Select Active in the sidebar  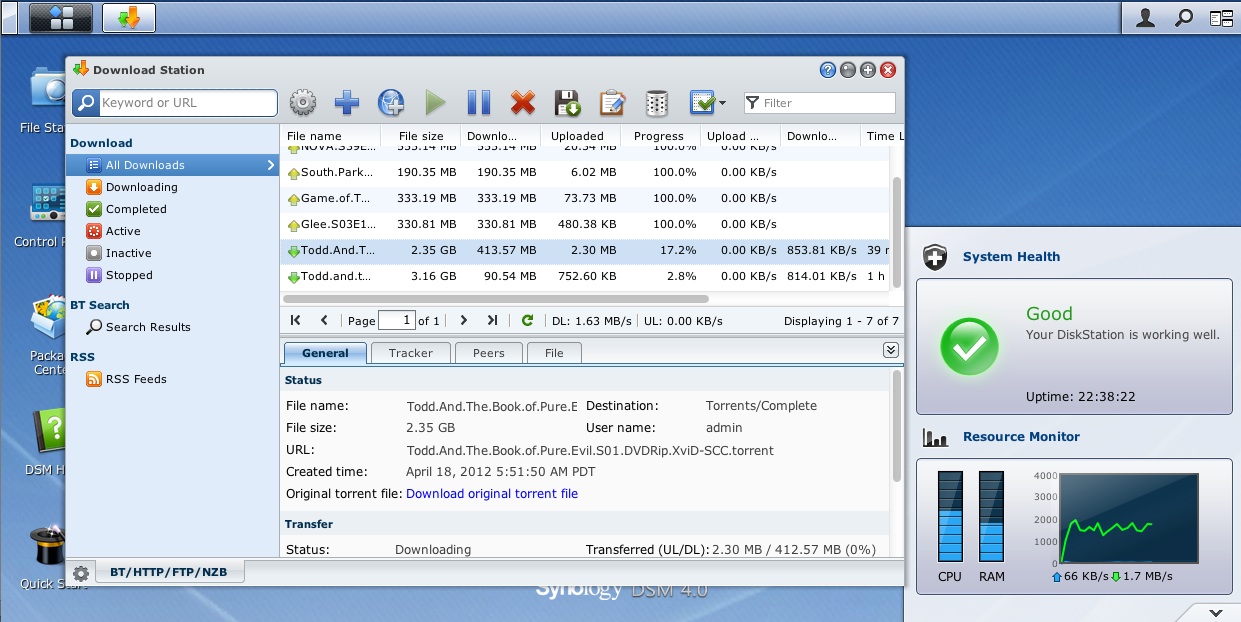point(173,231)
